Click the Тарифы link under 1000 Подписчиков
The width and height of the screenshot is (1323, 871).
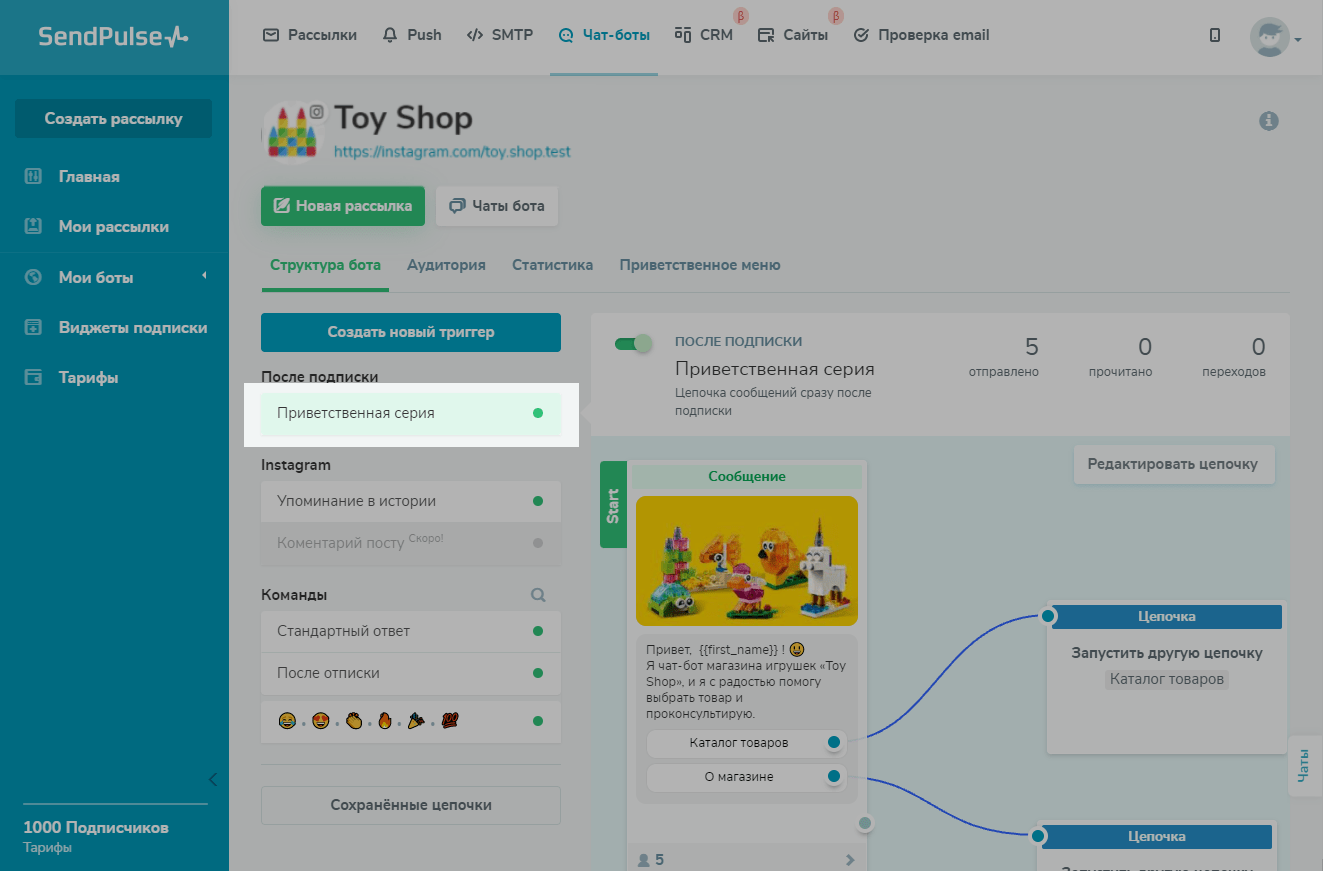click(47, 848)
